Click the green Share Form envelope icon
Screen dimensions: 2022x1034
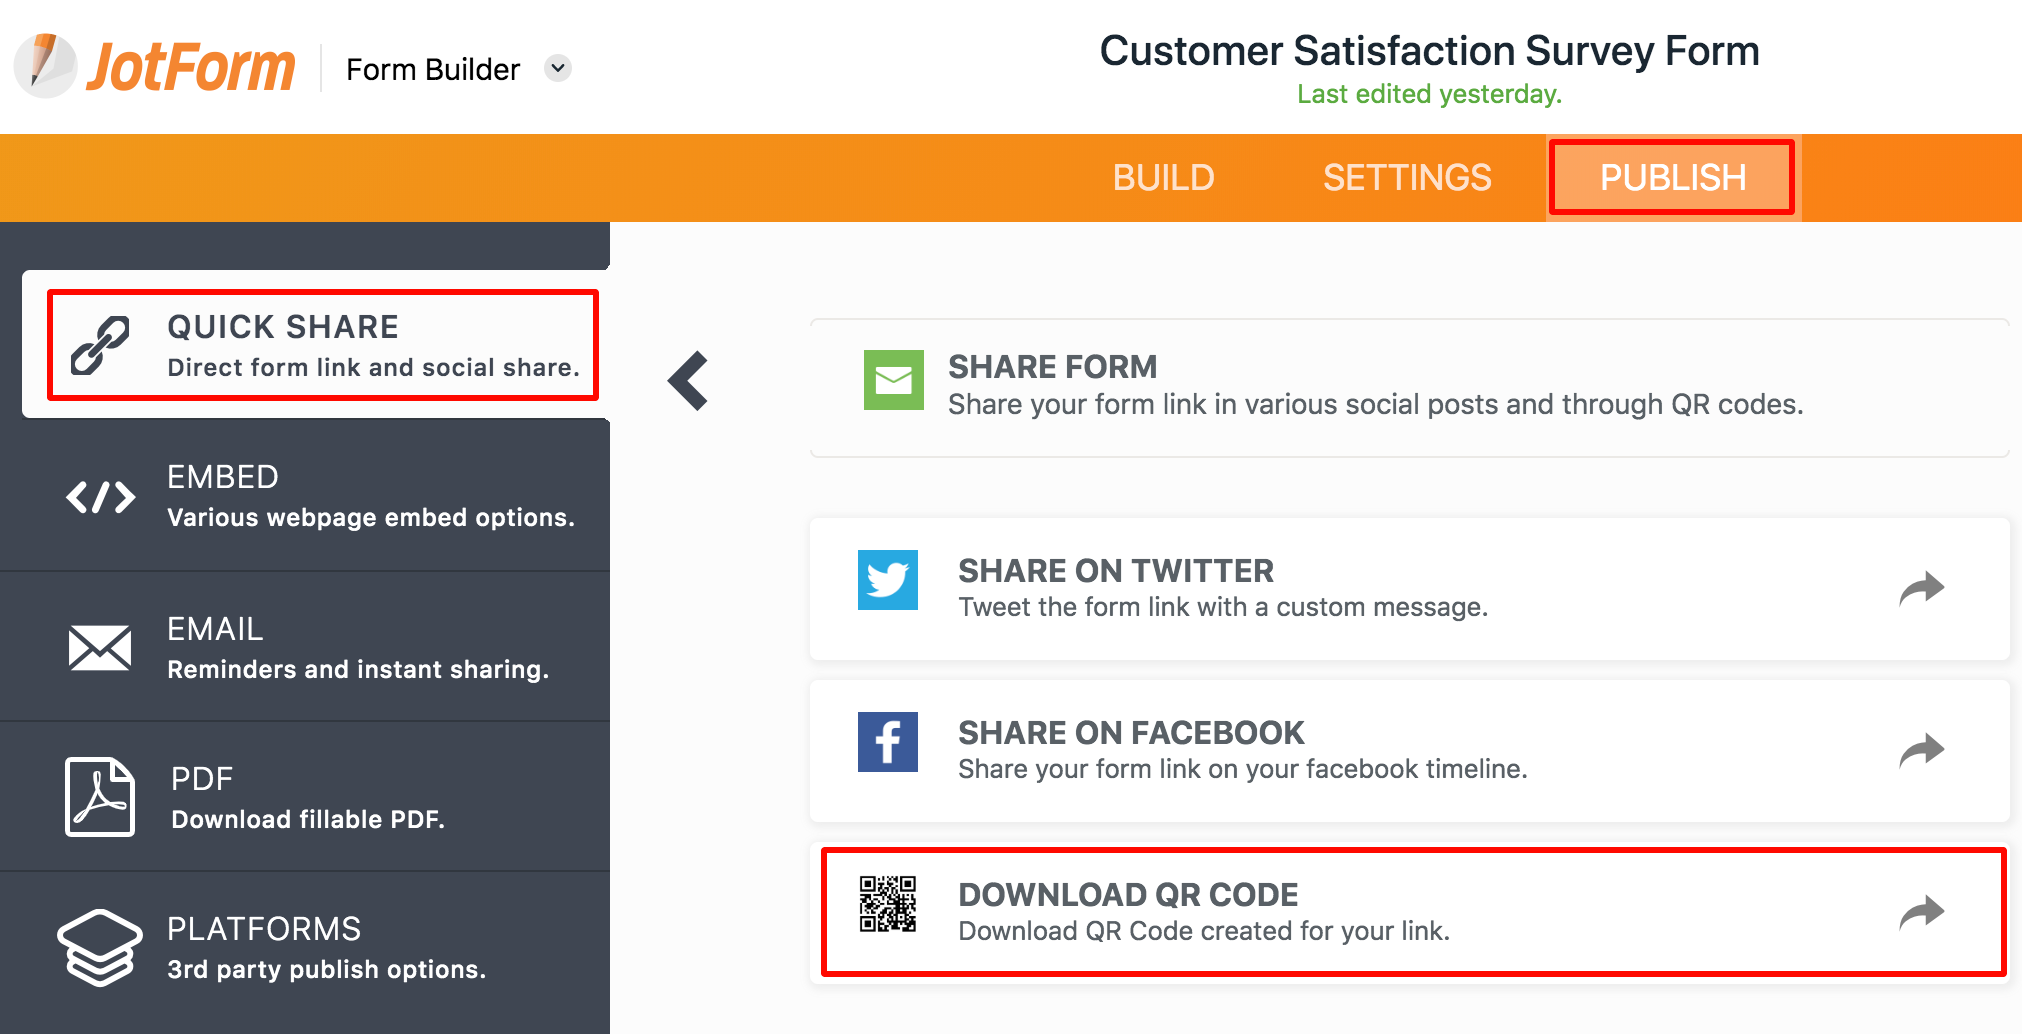tap(894, 380)
